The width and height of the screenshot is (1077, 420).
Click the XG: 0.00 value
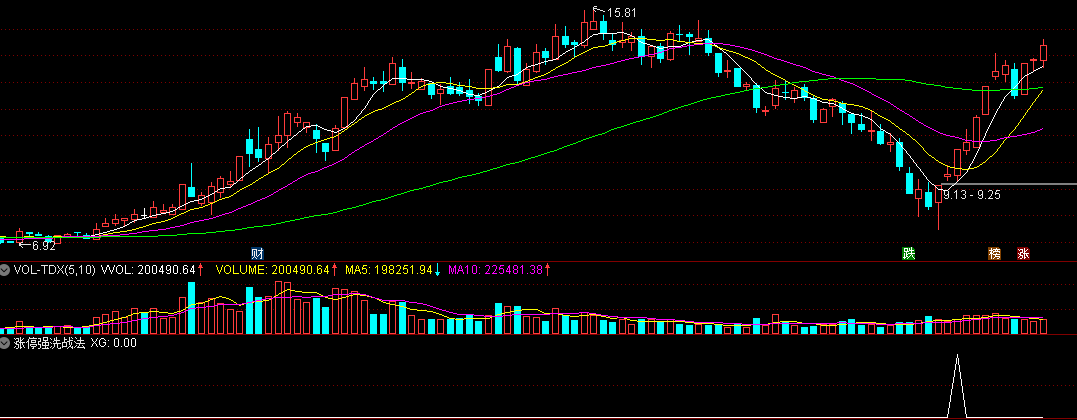coord(113,343)
